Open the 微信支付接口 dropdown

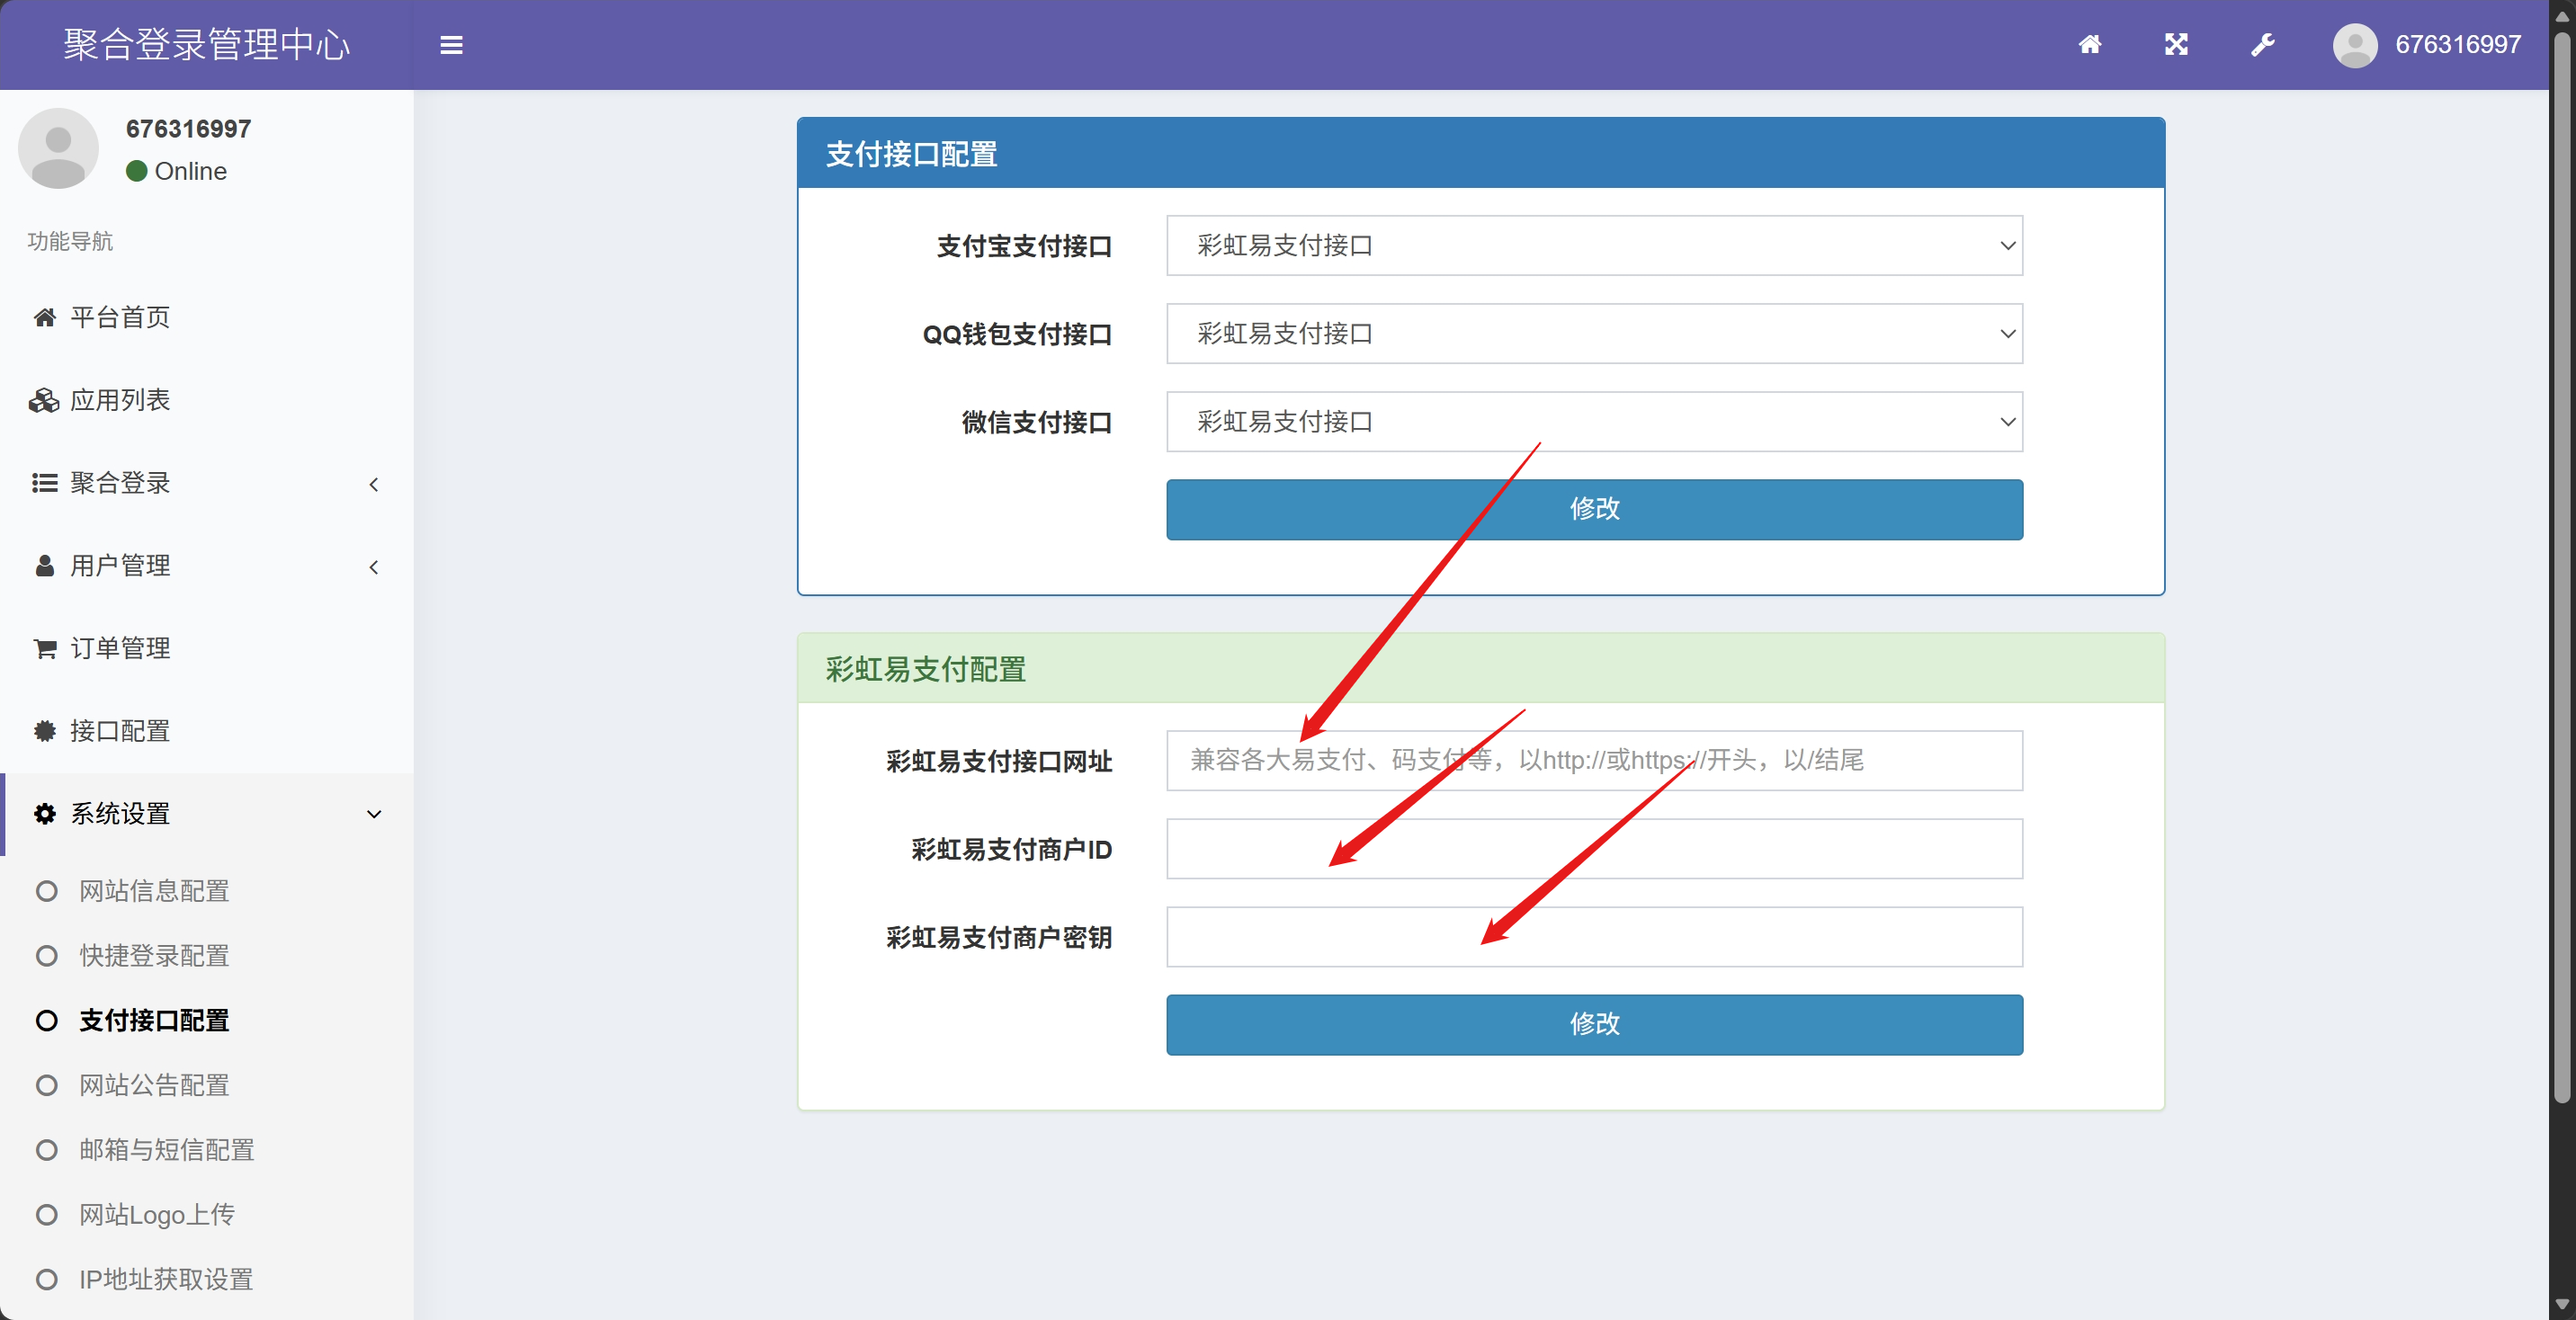[x=1594, y=422]
